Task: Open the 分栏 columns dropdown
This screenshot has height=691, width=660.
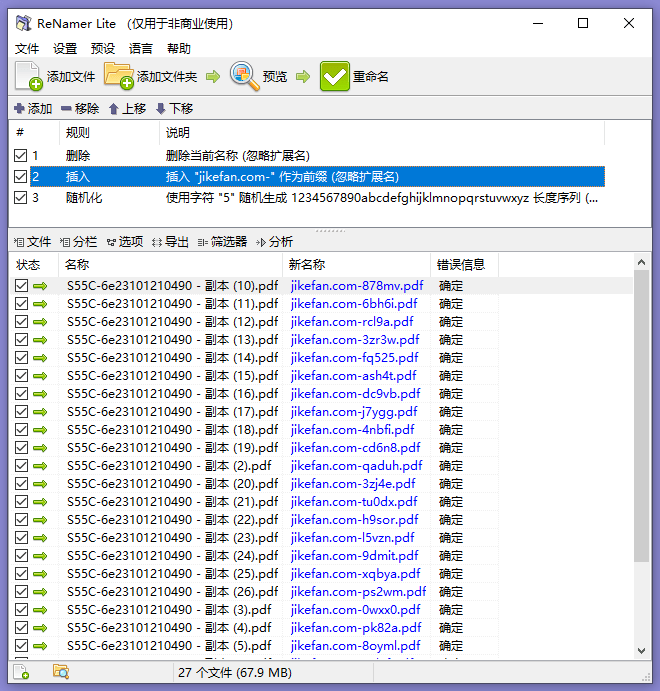Action: (x=78, y=242)
